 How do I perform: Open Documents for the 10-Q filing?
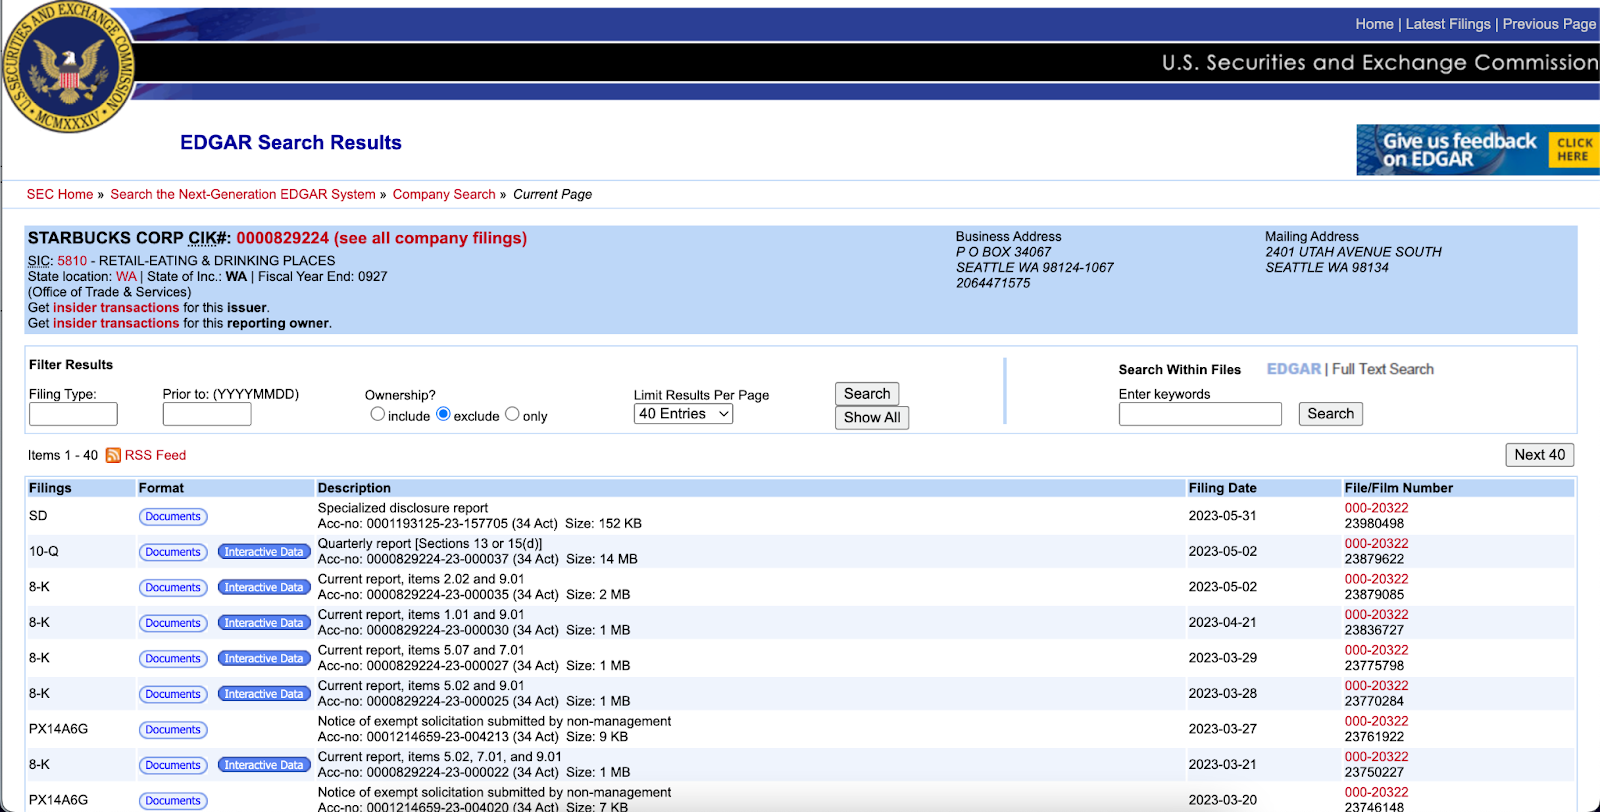[x=173, y=552]
